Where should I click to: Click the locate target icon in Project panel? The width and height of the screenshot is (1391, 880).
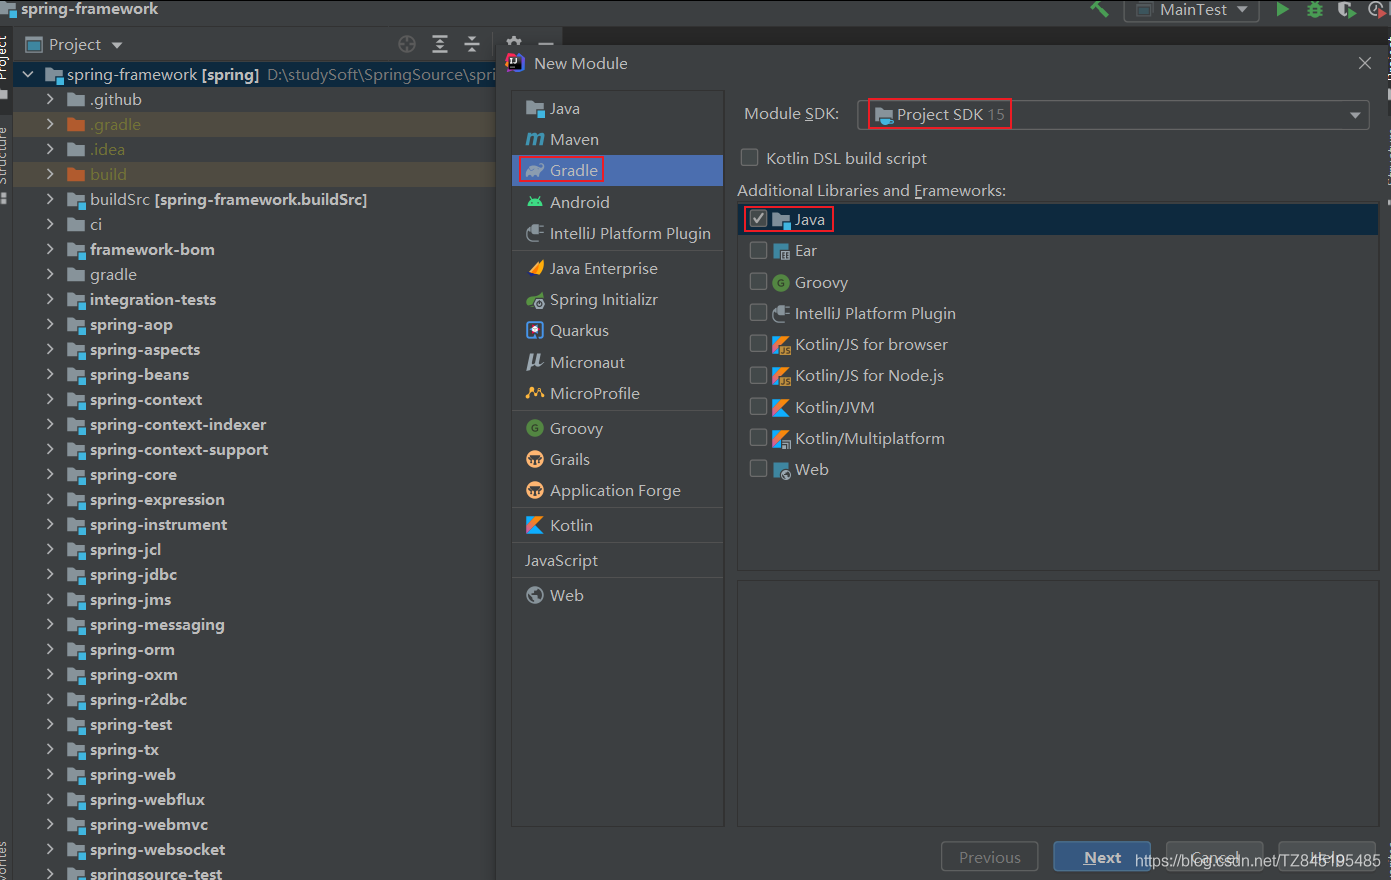pyautogui.click(x=407, y=44)
